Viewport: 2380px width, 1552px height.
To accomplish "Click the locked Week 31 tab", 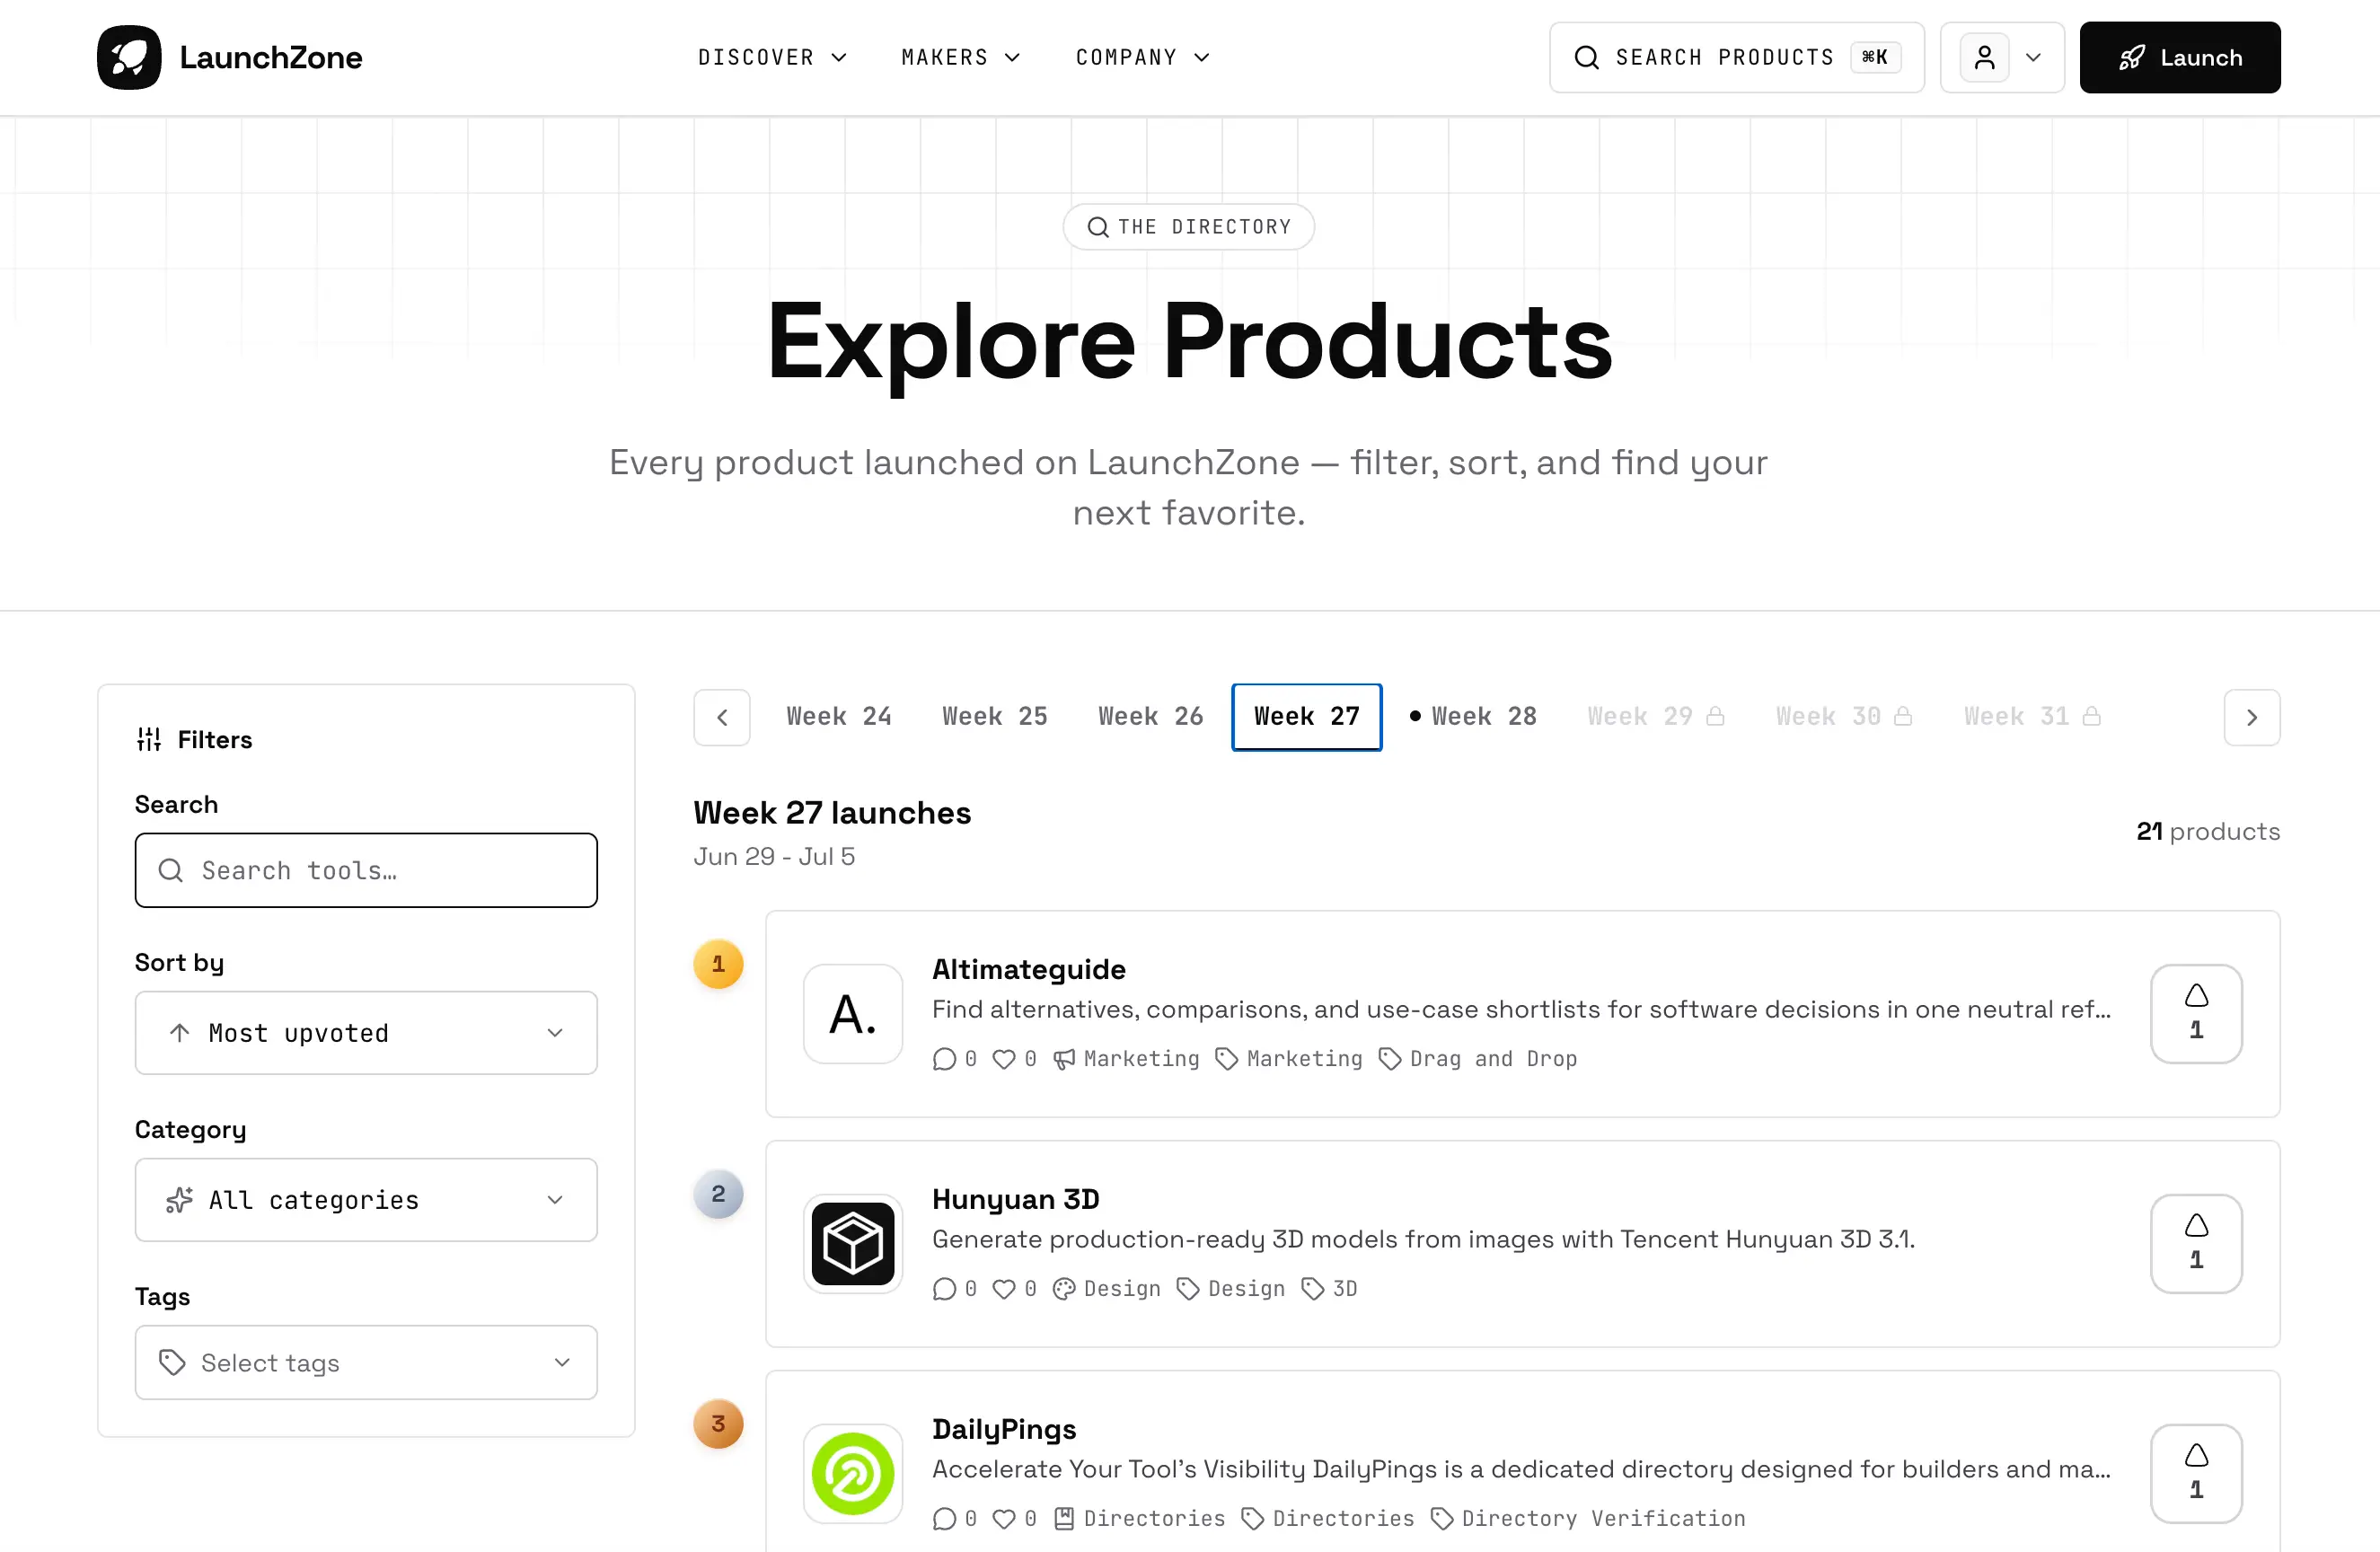I will pos(2031,717).
